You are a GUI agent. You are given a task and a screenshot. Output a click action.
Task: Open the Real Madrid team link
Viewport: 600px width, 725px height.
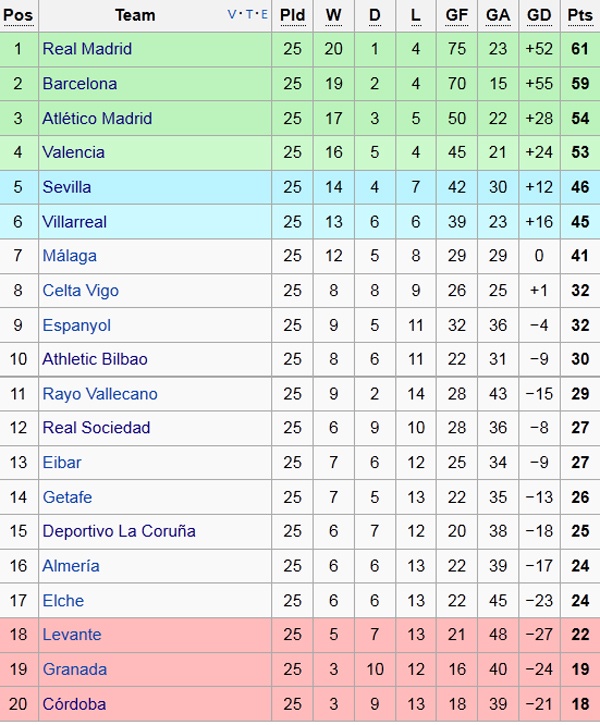coord(87,49)
